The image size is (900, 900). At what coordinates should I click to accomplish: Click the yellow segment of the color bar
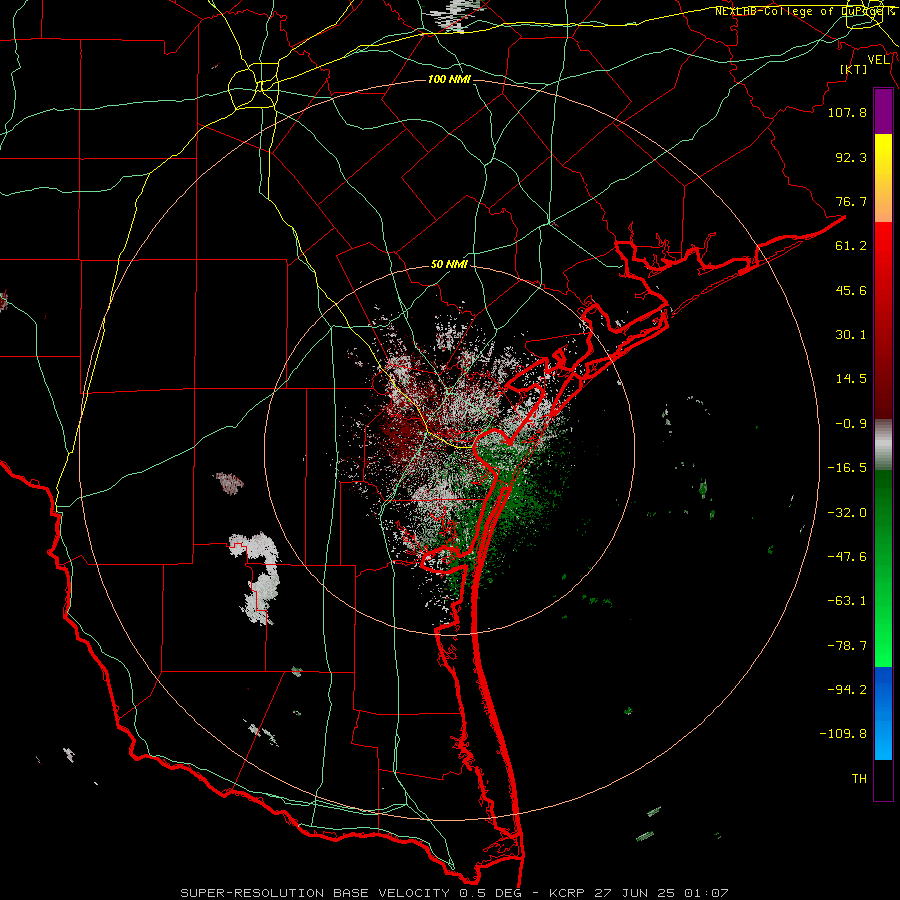click(883, 177)
